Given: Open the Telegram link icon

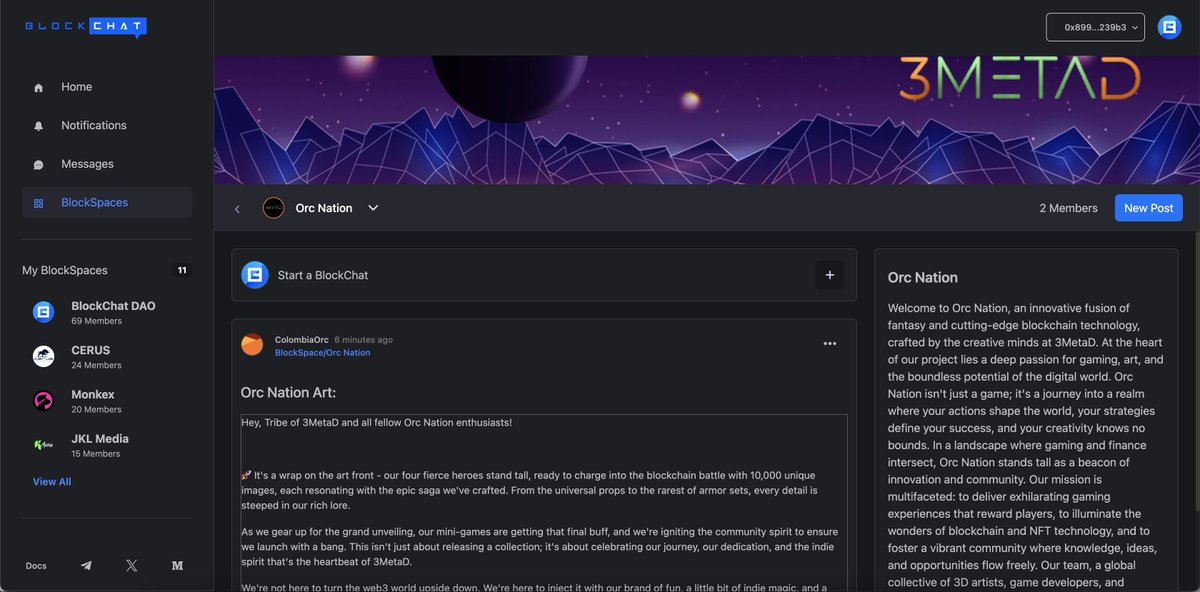Looking at the screenshot, I should tap(86, 566).
